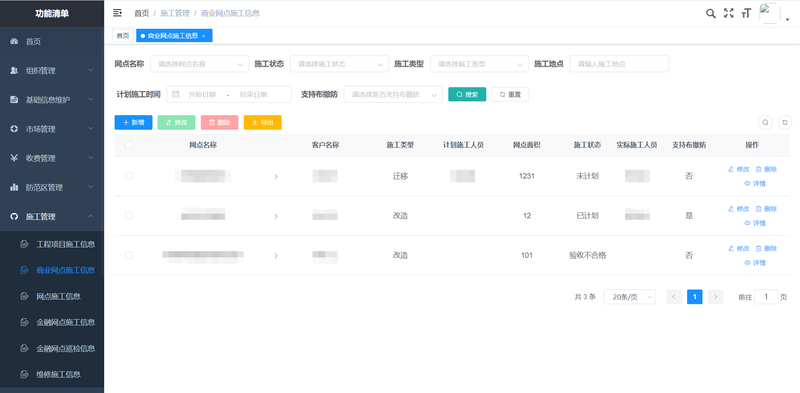The height and width of the screenshot is (393, 800).
Task: Toggle search panel with round magnifier icon
Action: click(765, 122)
